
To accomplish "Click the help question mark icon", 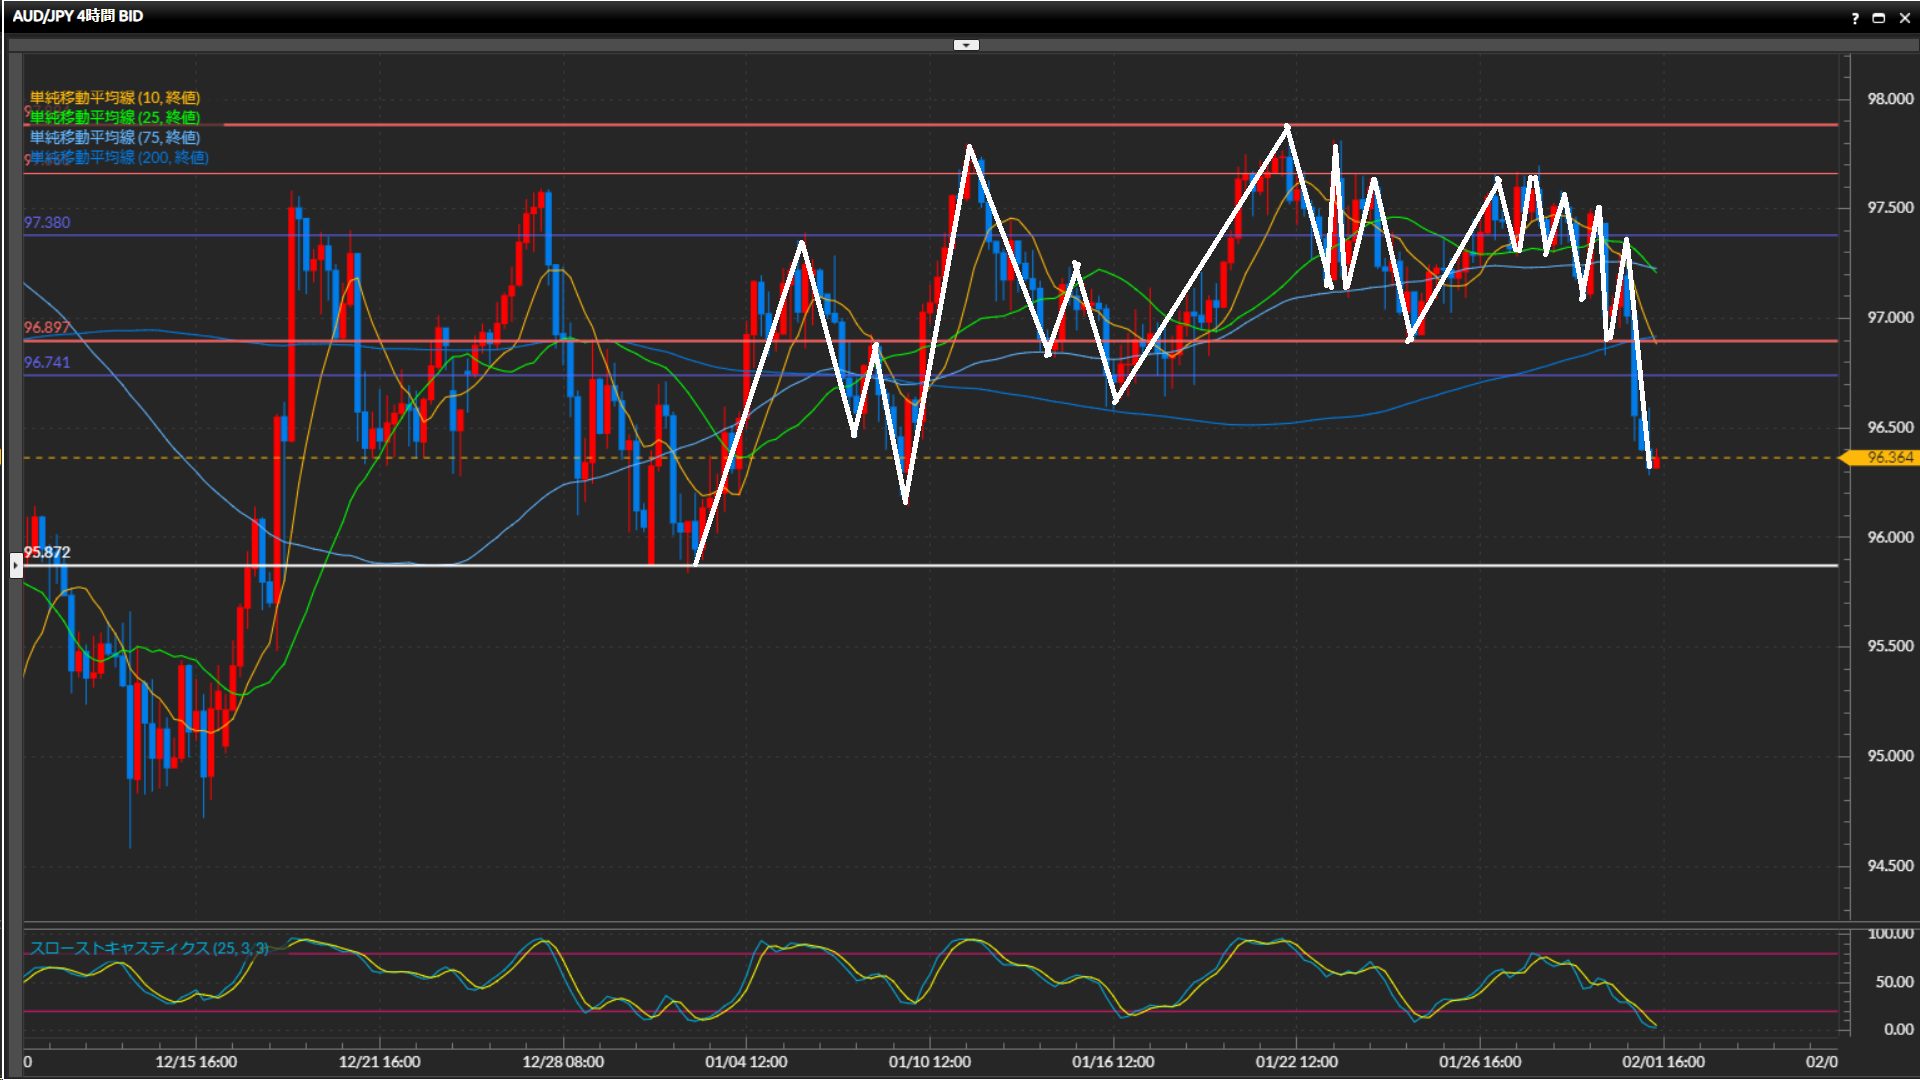I will click(1855, 18).
